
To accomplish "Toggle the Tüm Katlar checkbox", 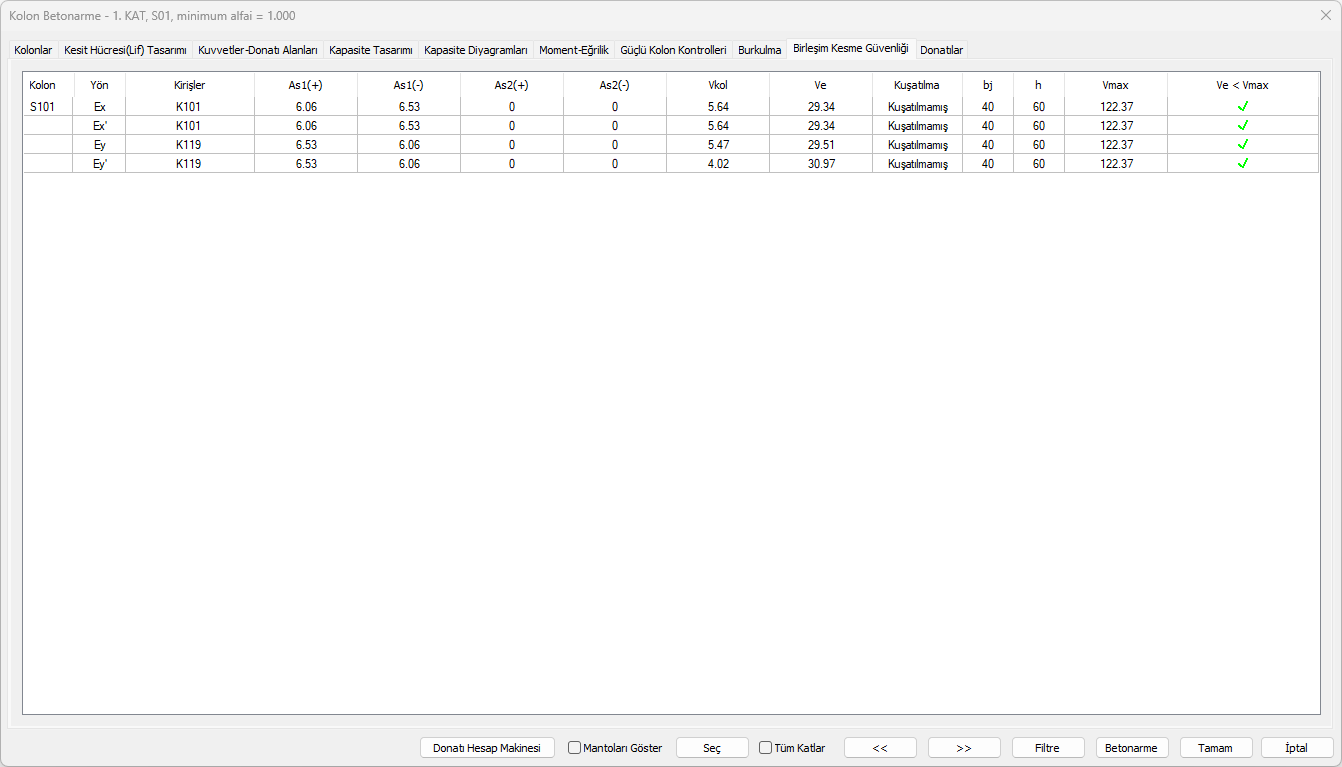I will (766, 748).
